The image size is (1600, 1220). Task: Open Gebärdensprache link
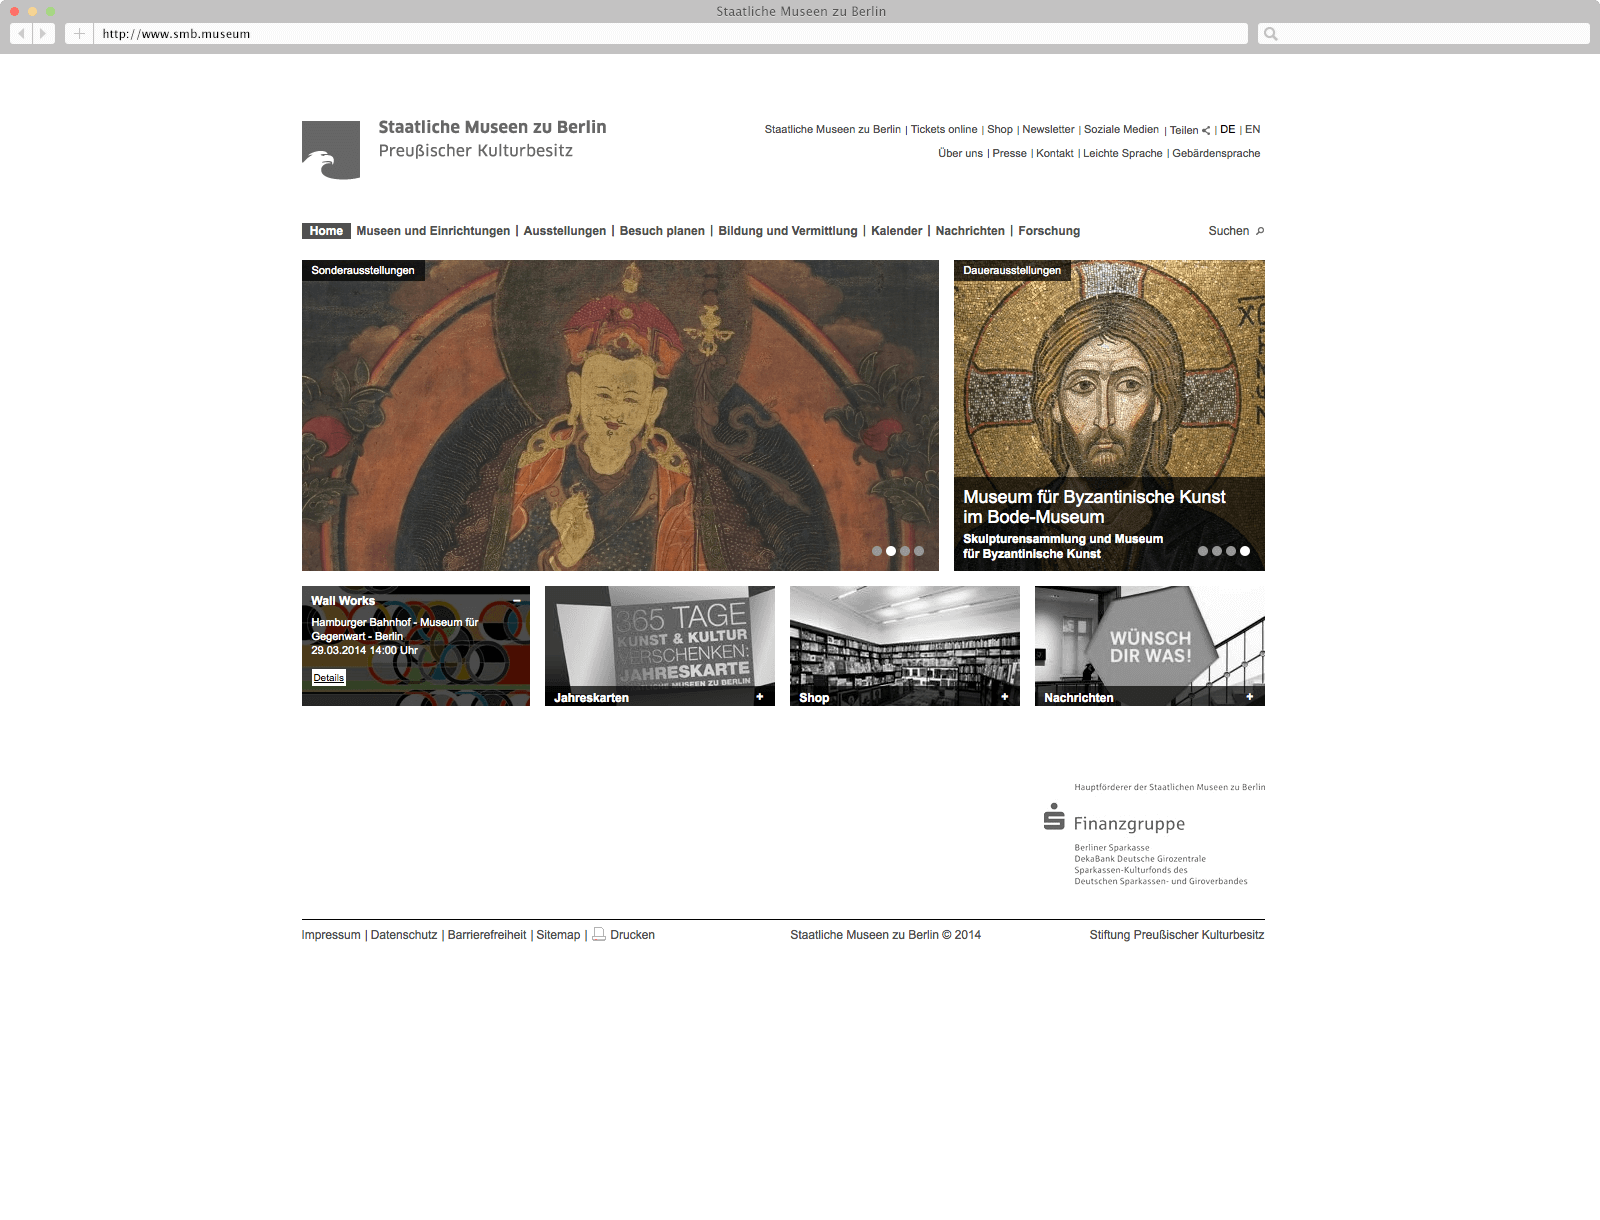[x=1216, y=154]
